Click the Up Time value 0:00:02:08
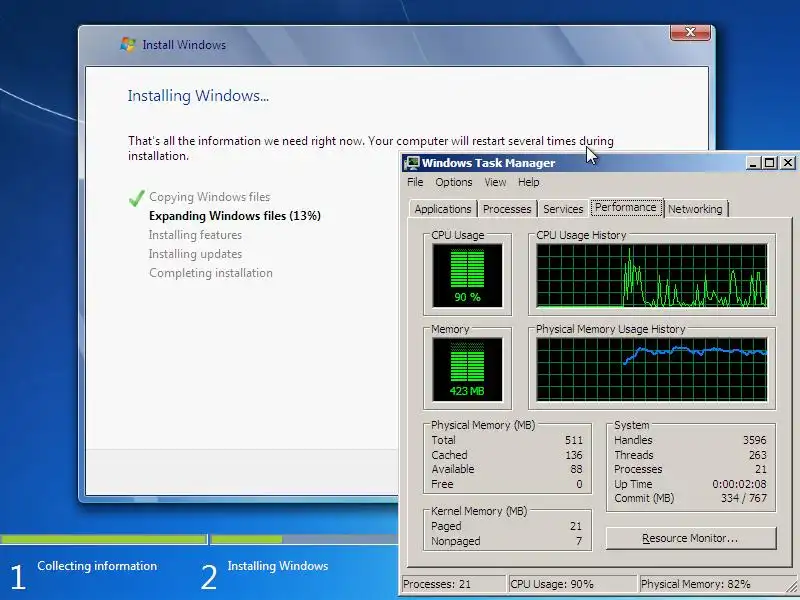This screenshot has height=600, width=800. pos(739,484)
